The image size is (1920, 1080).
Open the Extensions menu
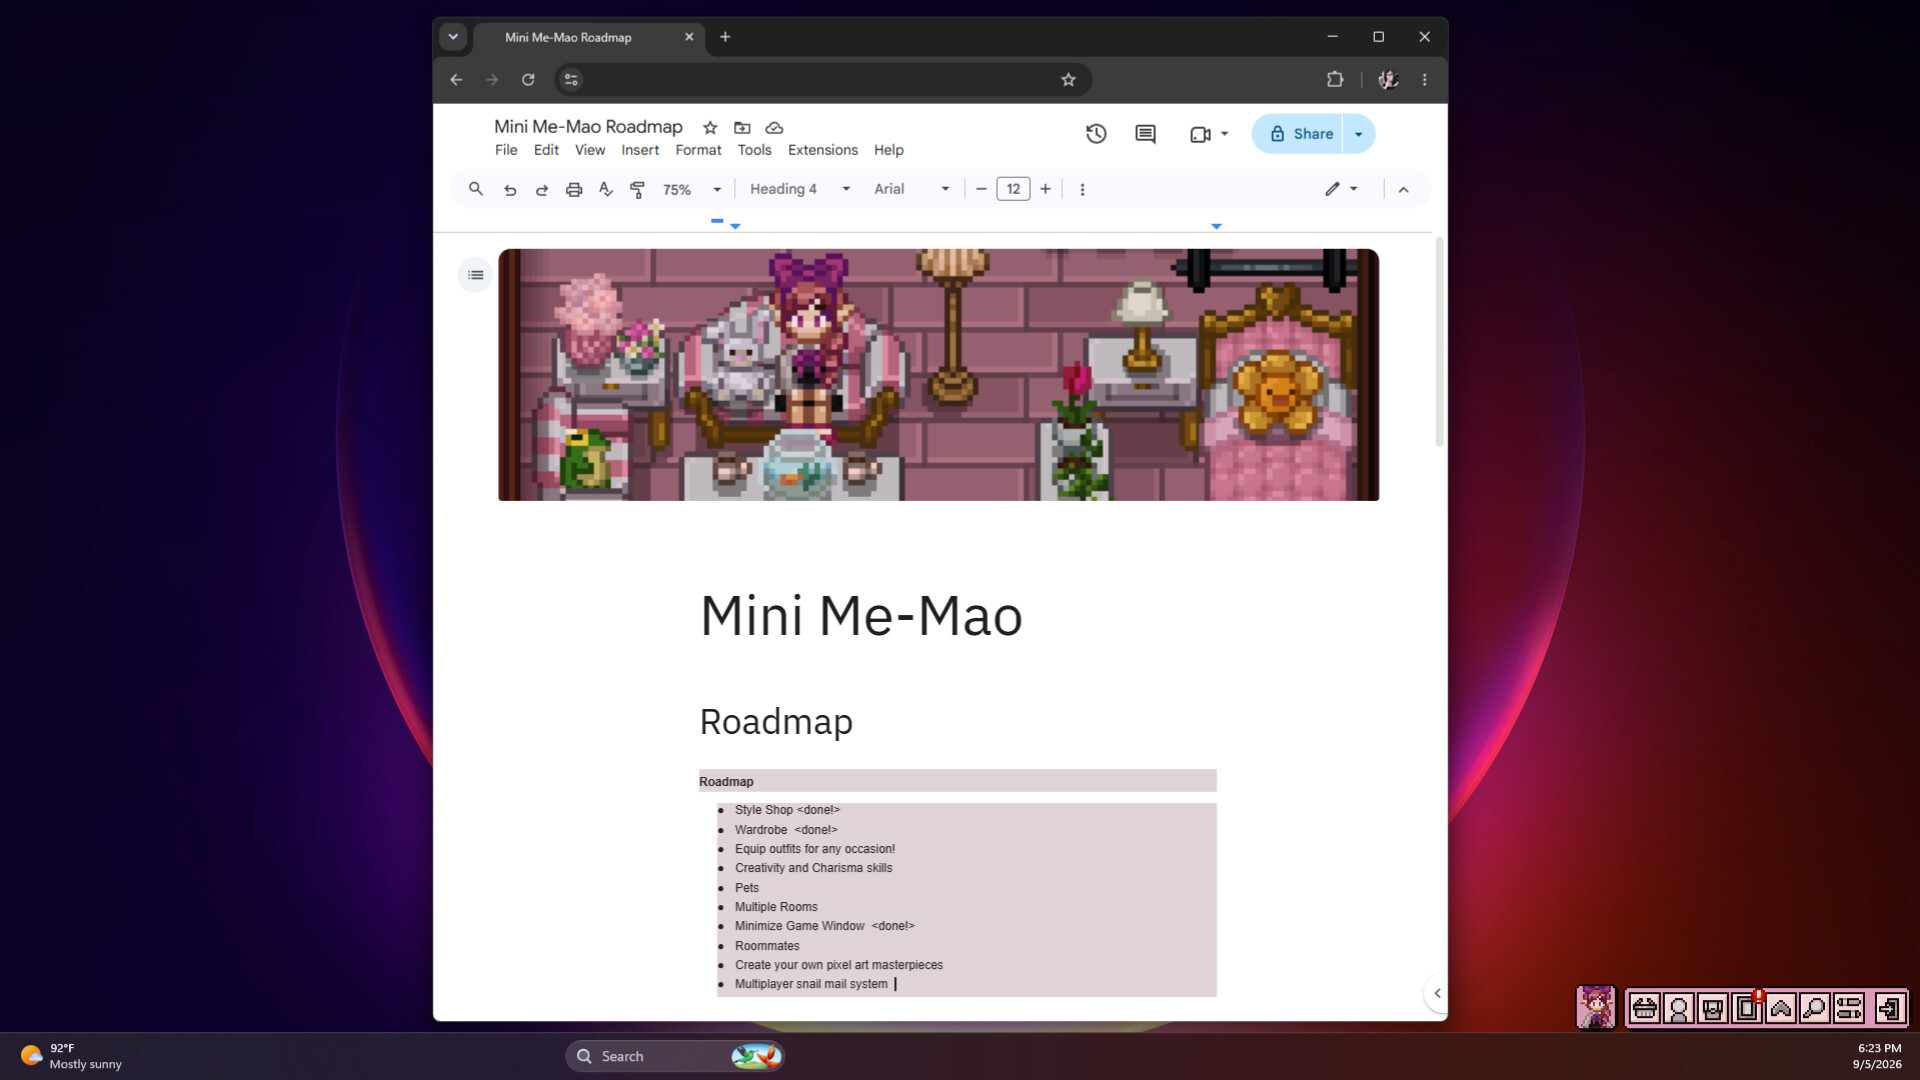(x=823, y=150)
